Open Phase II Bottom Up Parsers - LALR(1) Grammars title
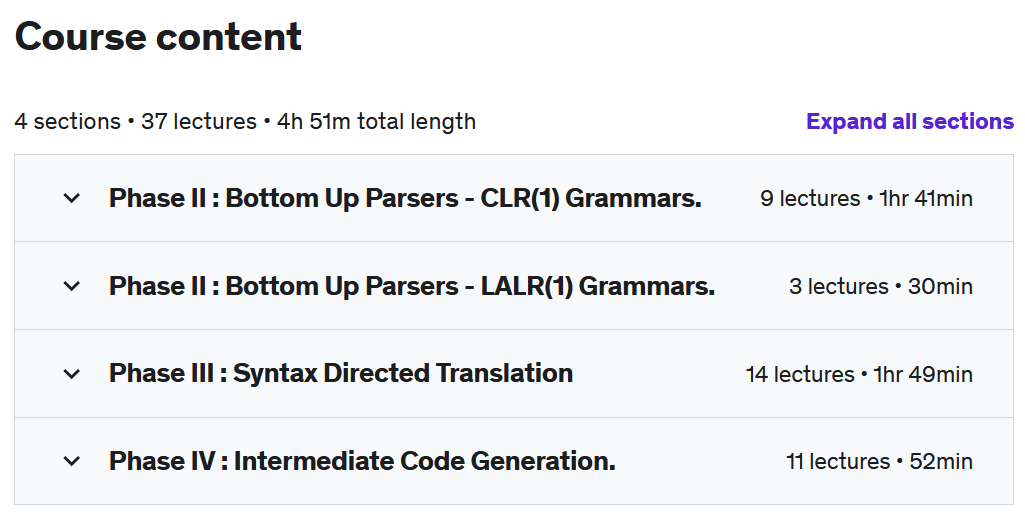This screenshot has width=1025, height=515. click(412, 286)
